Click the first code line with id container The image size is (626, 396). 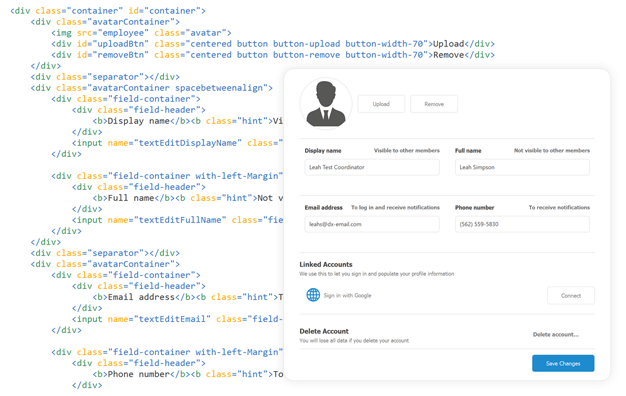[x=108, y=11]
